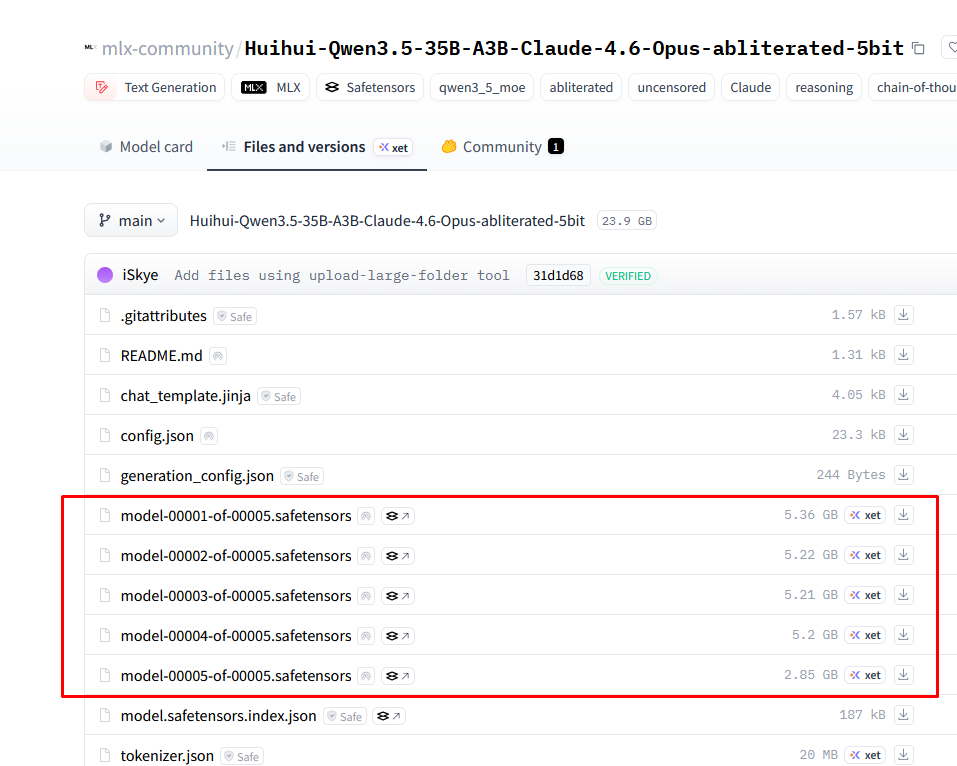Click the qwen3_5_moe tag

coord(482,87)
